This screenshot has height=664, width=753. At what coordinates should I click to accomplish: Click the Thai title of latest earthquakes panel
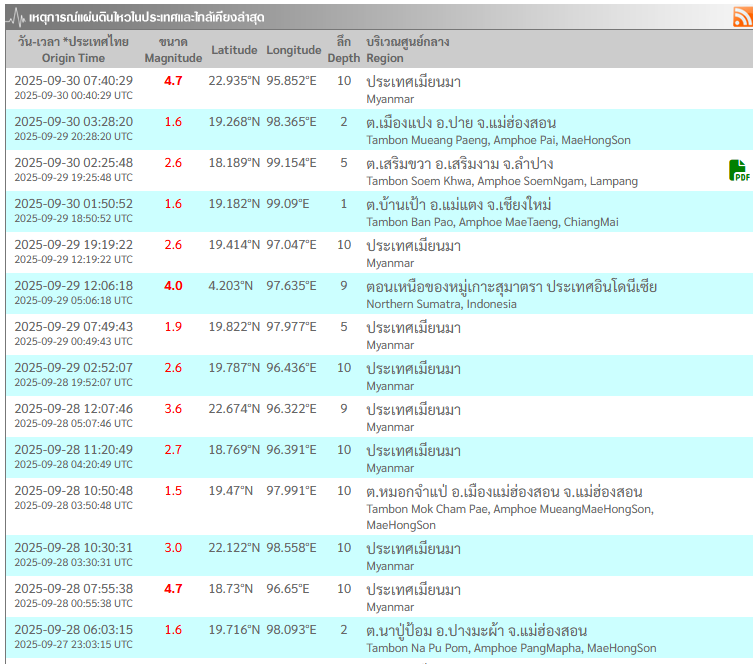pyautogui.click(x=146, y=18)
